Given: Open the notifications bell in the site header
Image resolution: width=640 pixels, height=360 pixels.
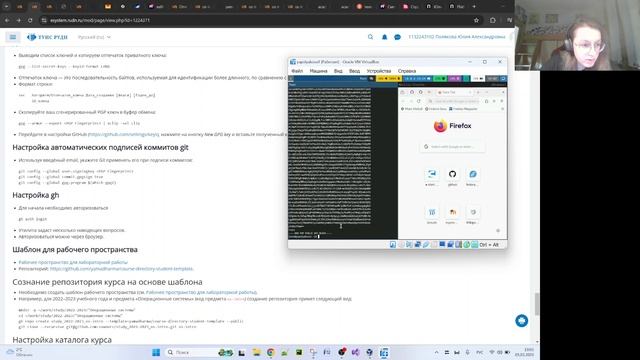Looking at the screenshot, I should coord(384,37).
